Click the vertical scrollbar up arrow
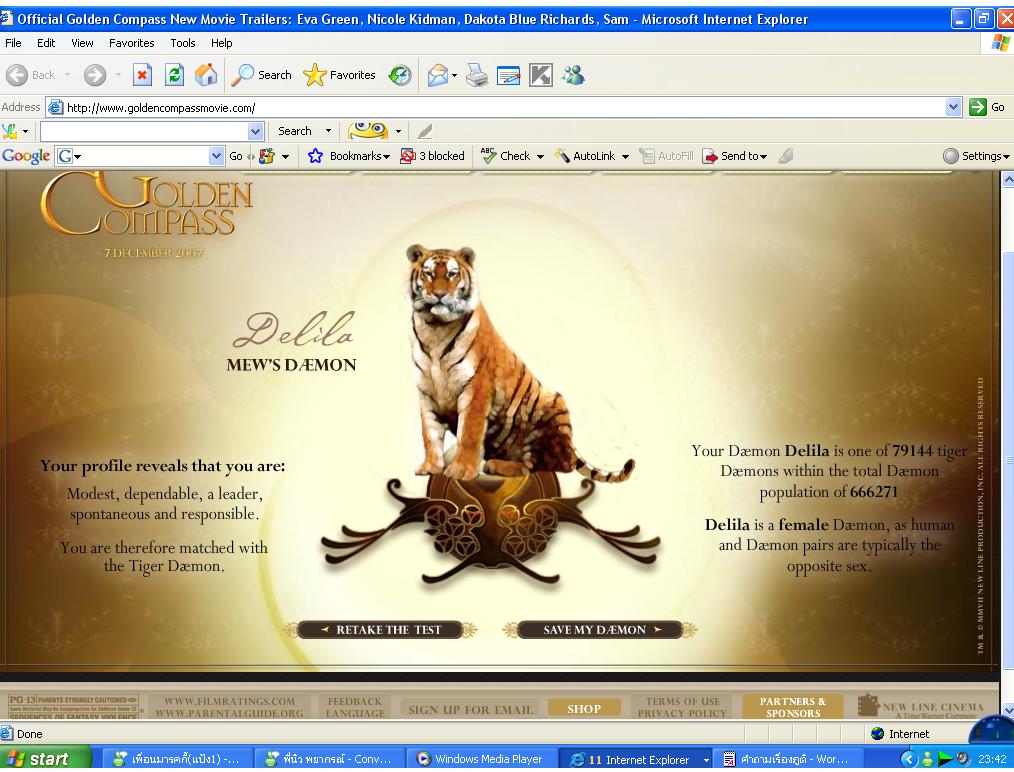1014x772 pixels. pos(1007,179)
